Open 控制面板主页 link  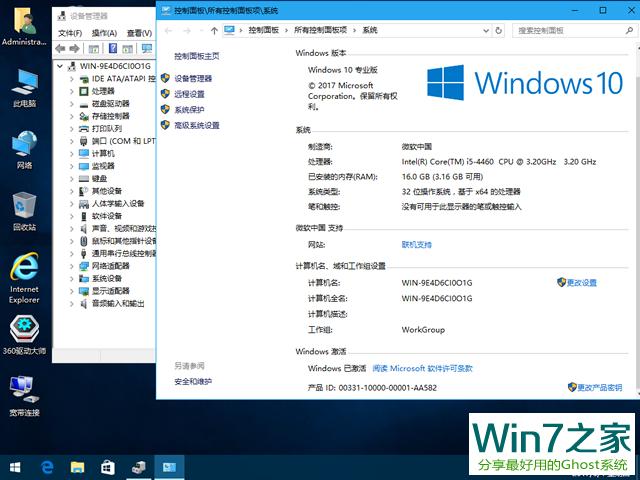(x=197, y=56)
